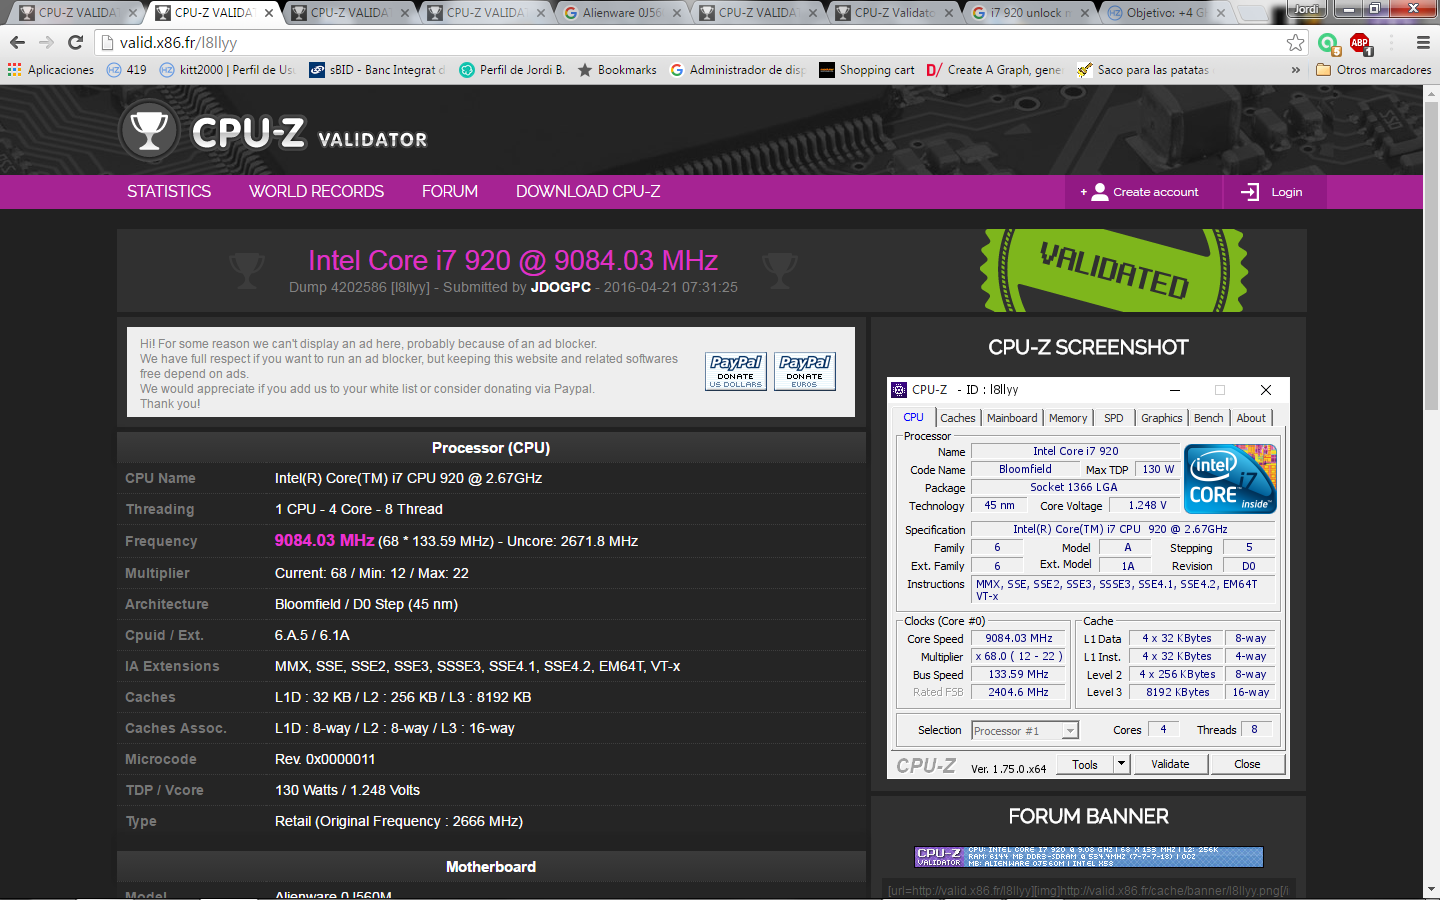1440x900 pixels.
Task: Open the Shopping cart bookmark
Action: [866, 70]
